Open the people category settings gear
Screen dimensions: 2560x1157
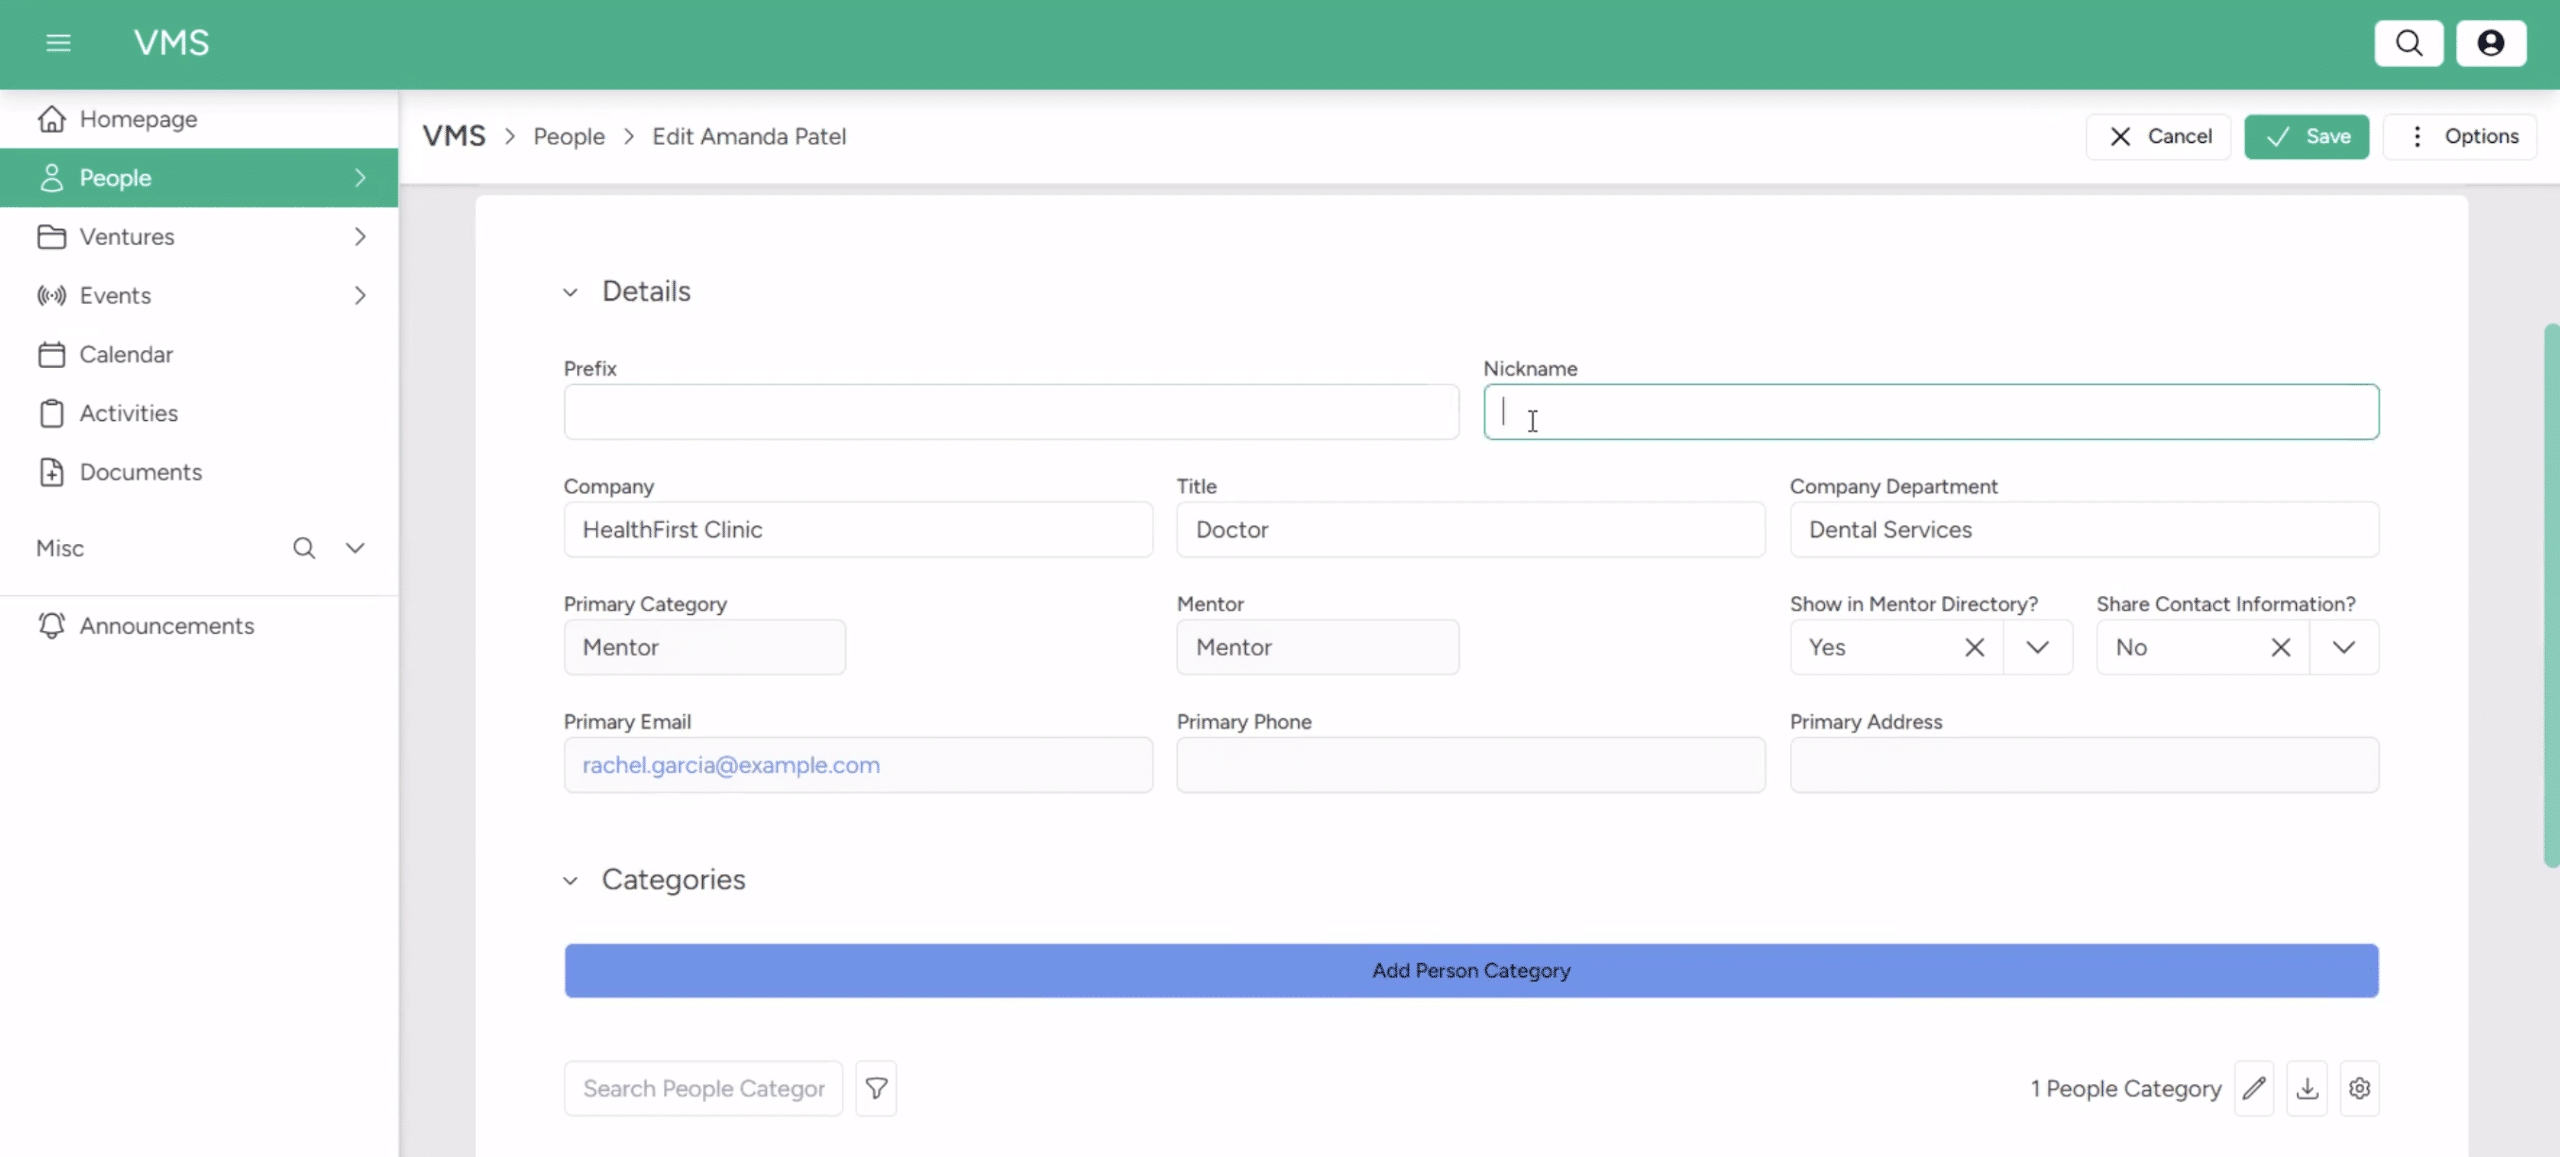click(2360, 1088)
